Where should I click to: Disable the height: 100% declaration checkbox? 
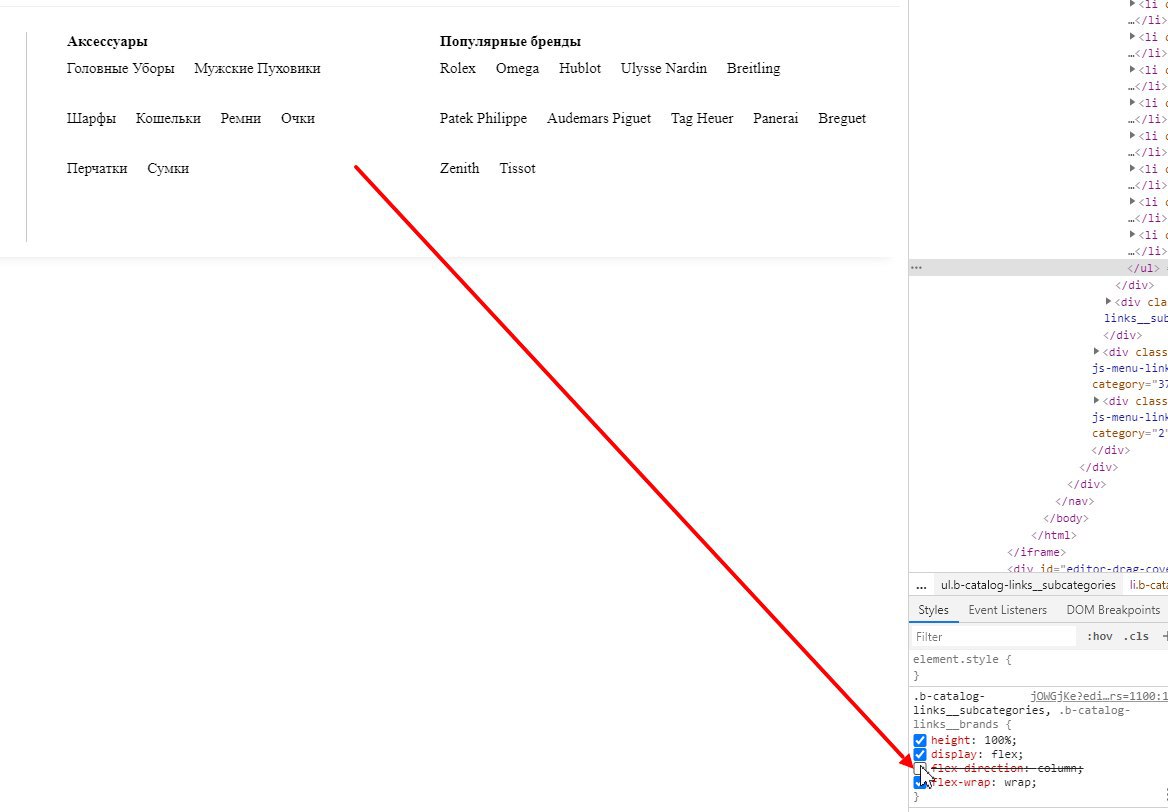point(919,740)
